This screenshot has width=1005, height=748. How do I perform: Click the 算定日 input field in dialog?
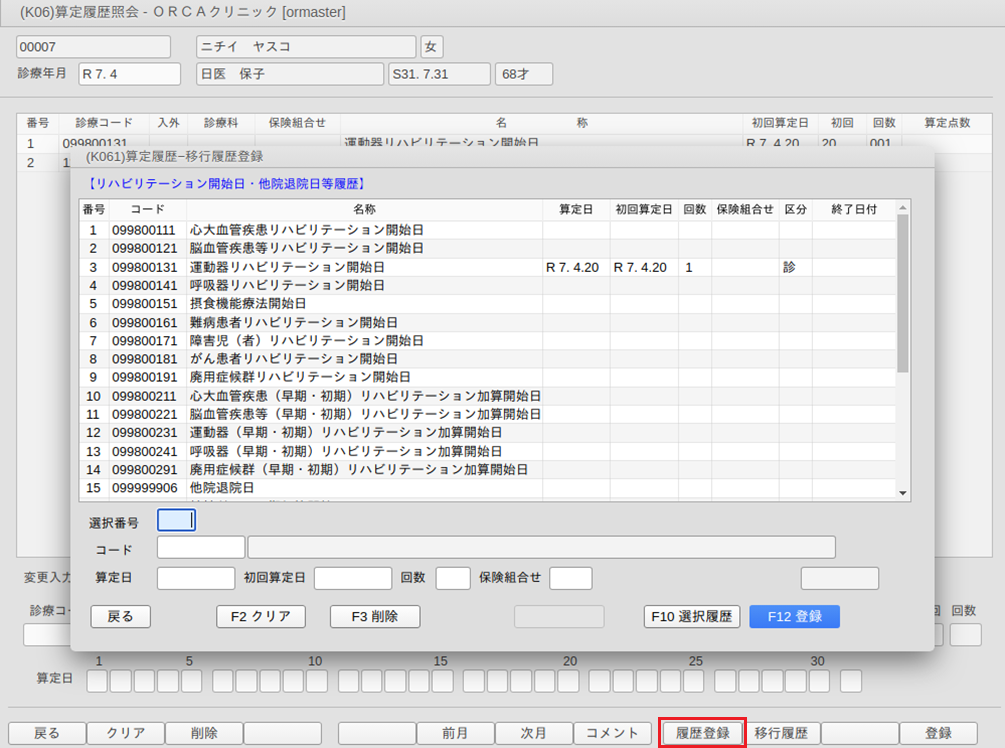(x=196, y=578)
